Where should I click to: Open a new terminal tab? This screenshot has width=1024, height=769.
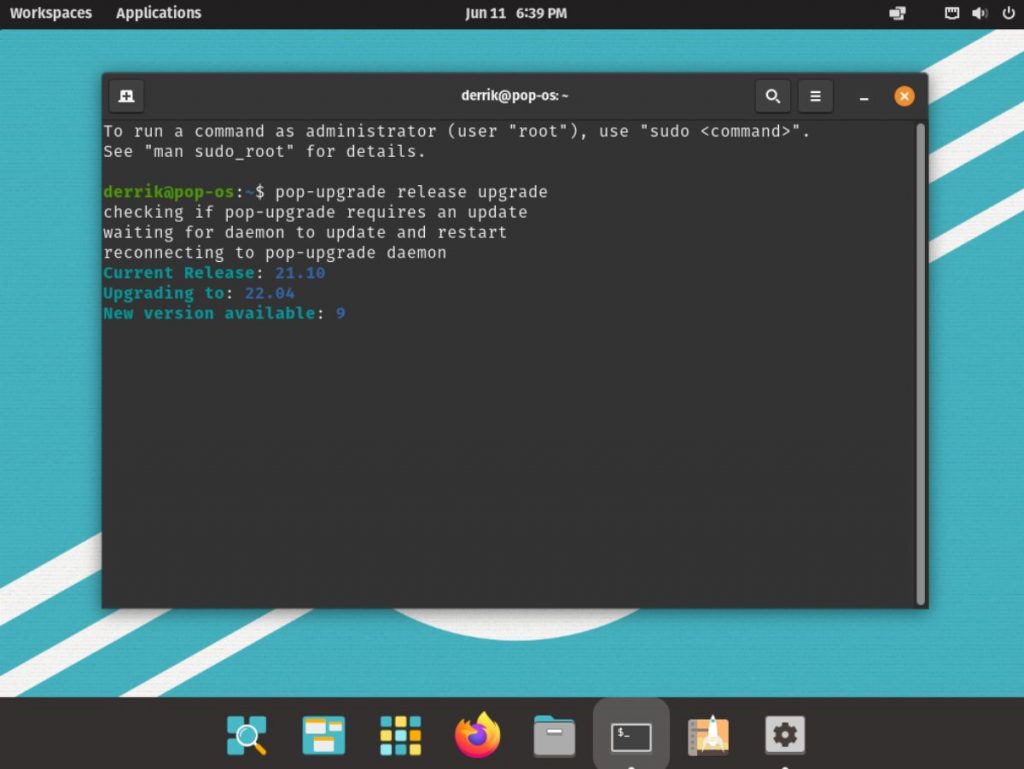[x=125, y=96]
